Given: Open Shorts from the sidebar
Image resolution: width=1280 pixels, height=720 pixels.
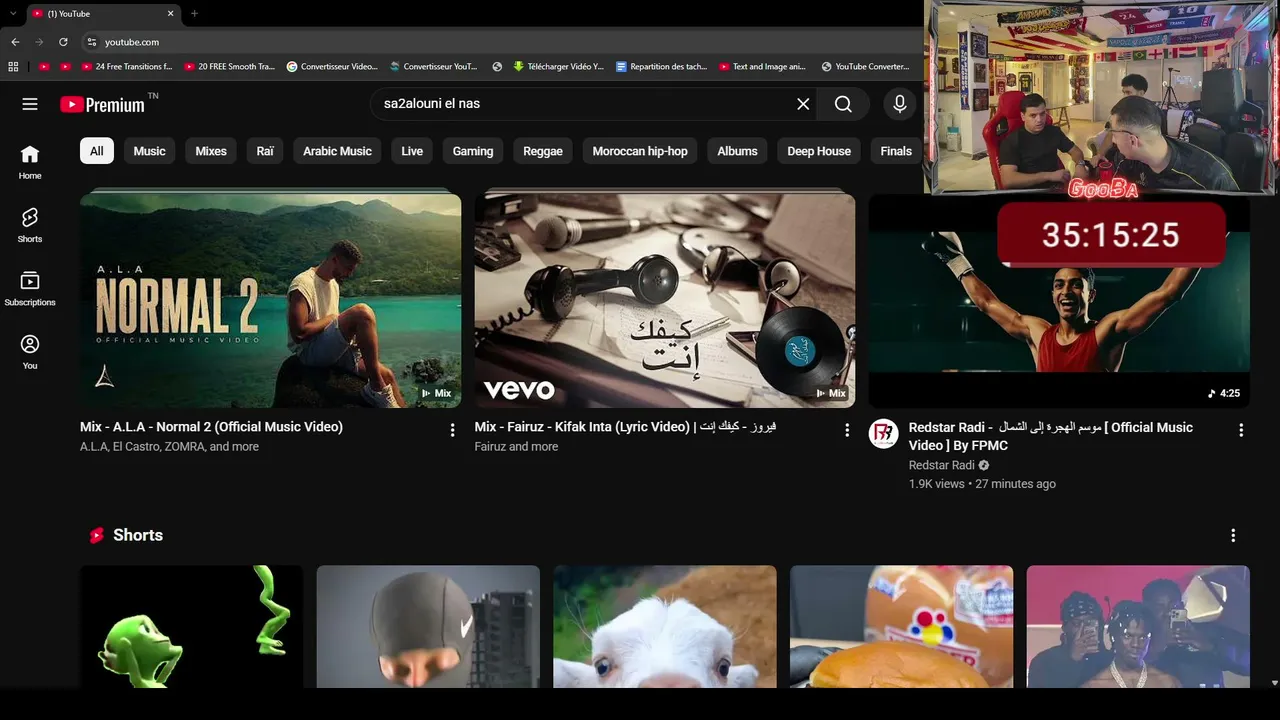Looking at the screenshot, I should click(x=30, y=225).
